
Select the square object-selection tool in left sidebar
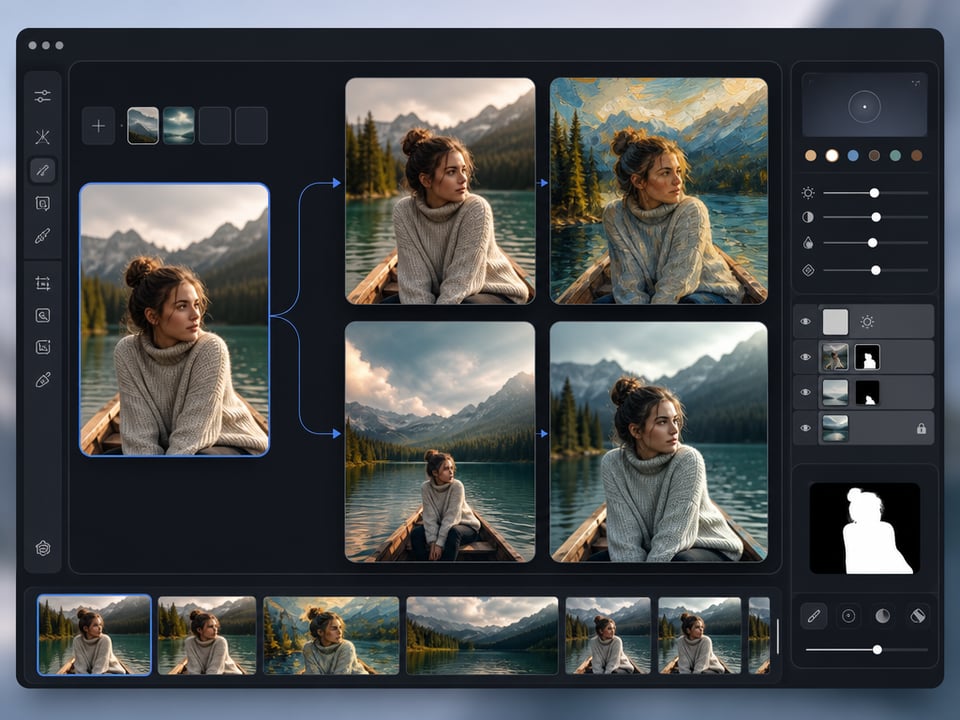coord(42,203)
